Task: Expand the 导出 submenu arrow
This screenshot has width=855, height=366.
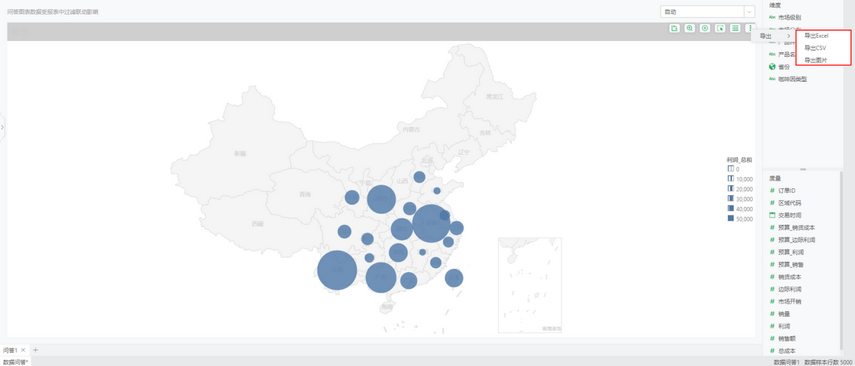Action: pos(788,36)
